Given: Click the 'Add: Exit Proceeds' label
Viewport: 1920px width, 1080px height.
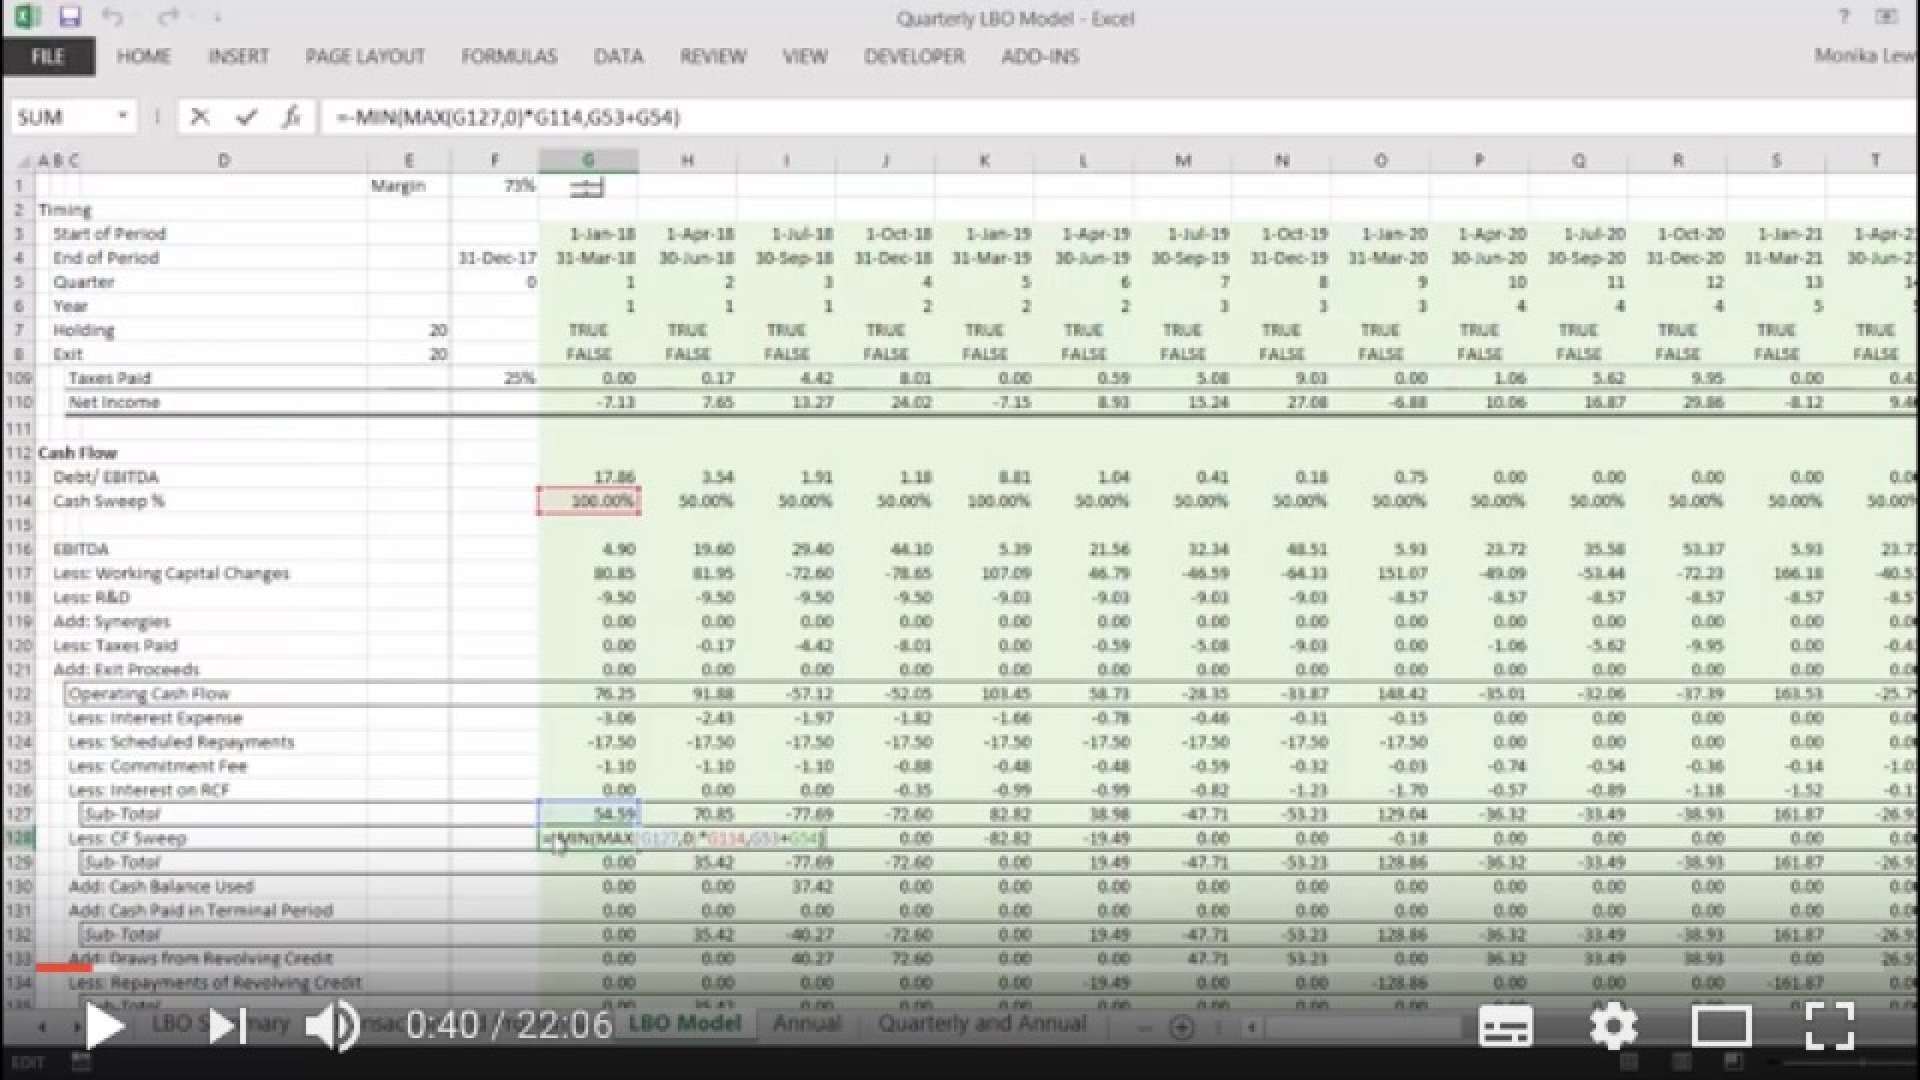Looking at the screenshot, I should pyautogui.click(x=126, y=669).
